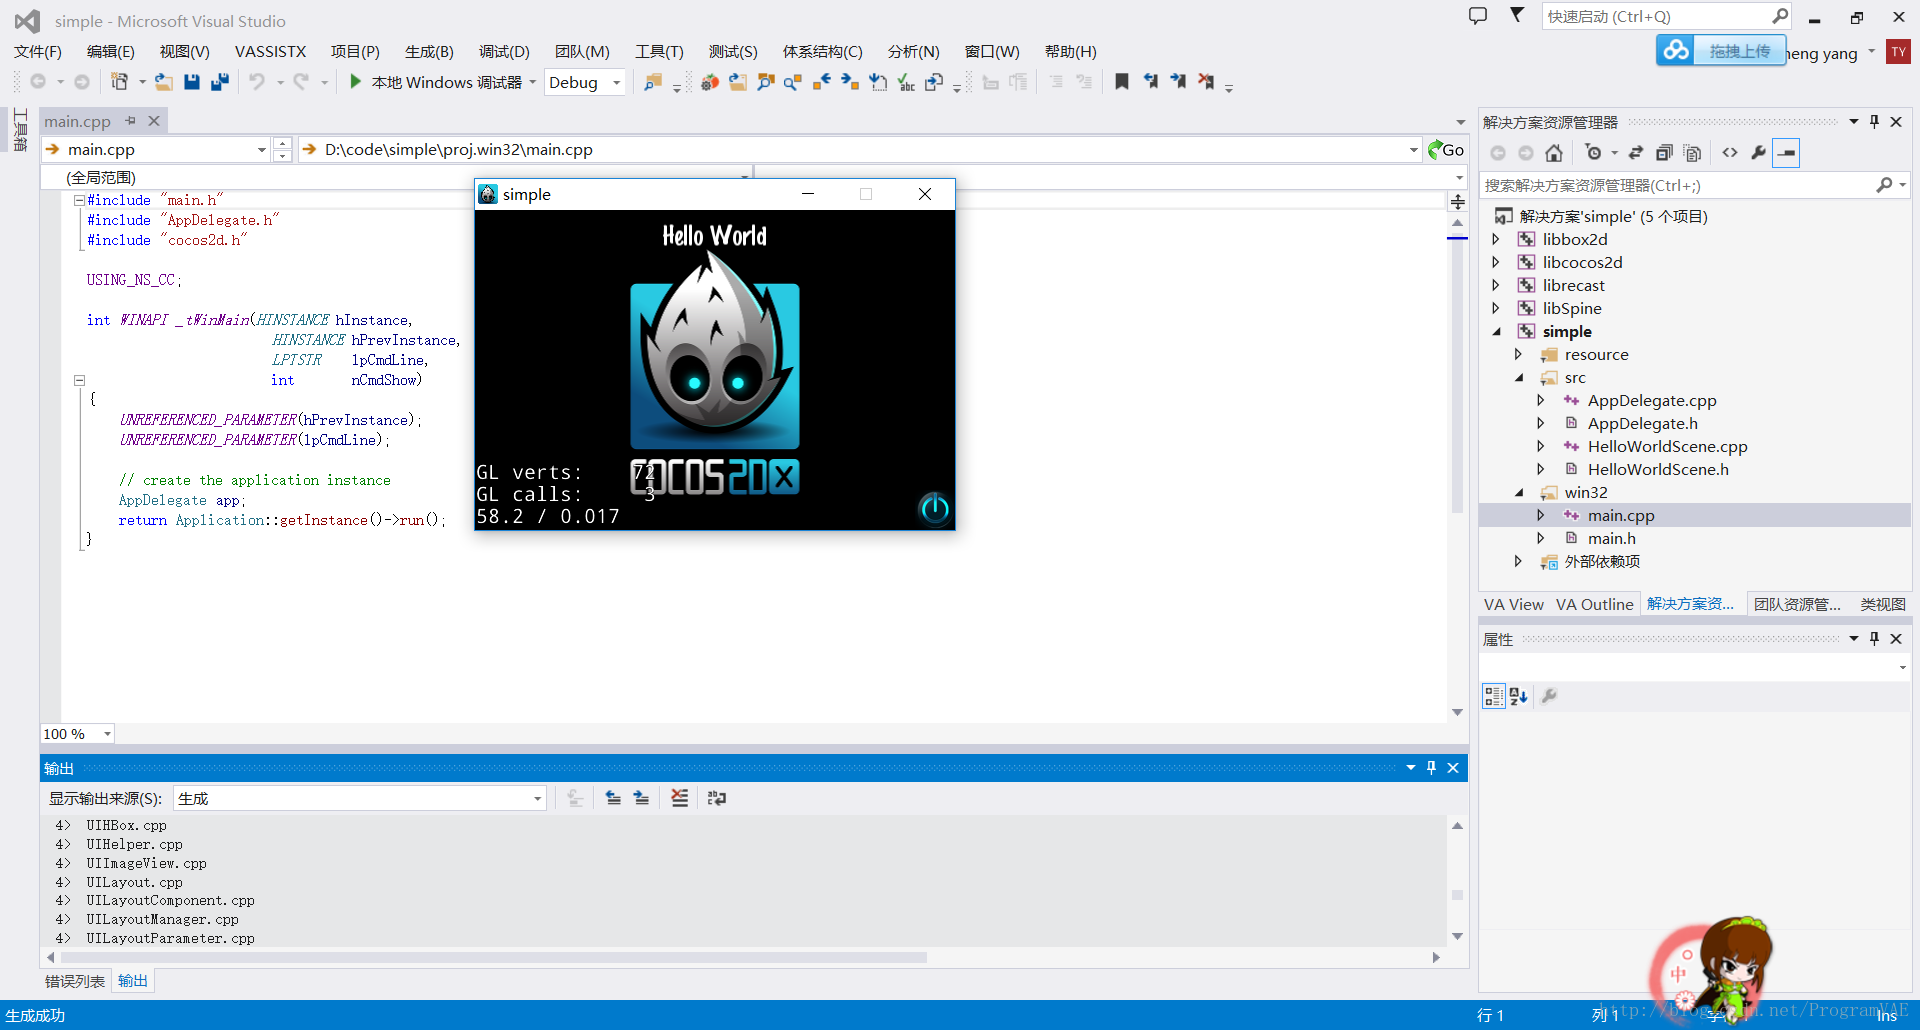Open the 调试(D) menu
This screenshot has height=1030, width=1920.
pyautogui.click(x=504, y=52)
